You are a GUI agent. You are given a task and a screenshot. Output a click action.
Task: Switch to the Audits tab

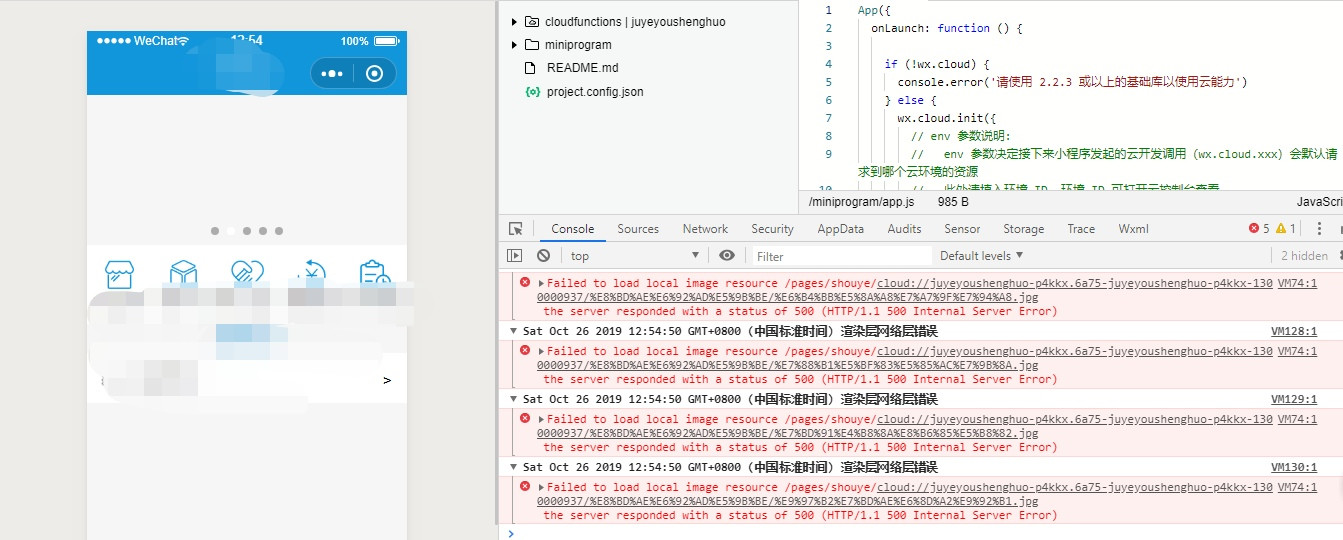[x=905, y=229]
